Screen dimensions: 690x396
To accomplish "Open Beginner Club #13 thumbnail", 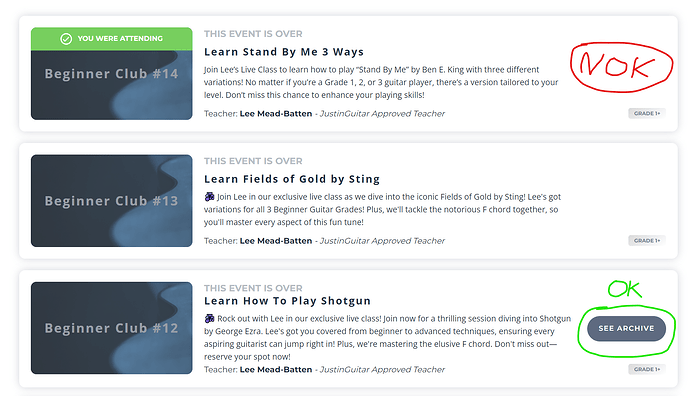I will pyautogui.click(x=112, y=201).
